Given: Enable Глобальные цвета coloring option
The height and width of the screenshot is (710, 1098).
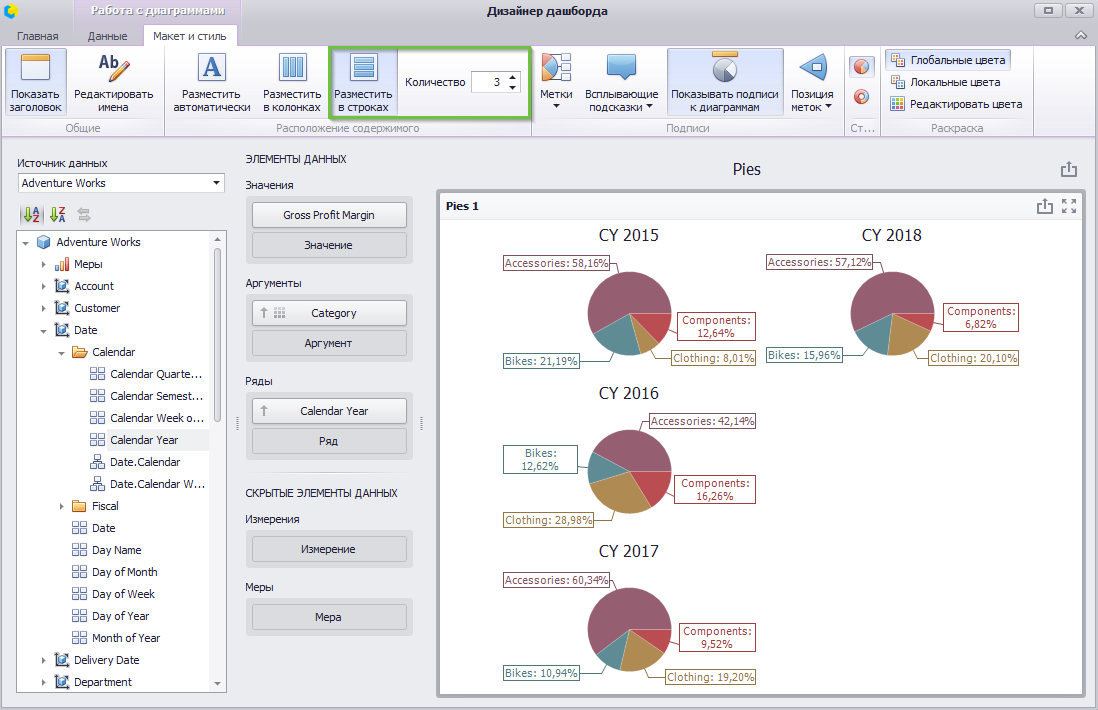Looking at the screenshot, I should pos(948,60).
